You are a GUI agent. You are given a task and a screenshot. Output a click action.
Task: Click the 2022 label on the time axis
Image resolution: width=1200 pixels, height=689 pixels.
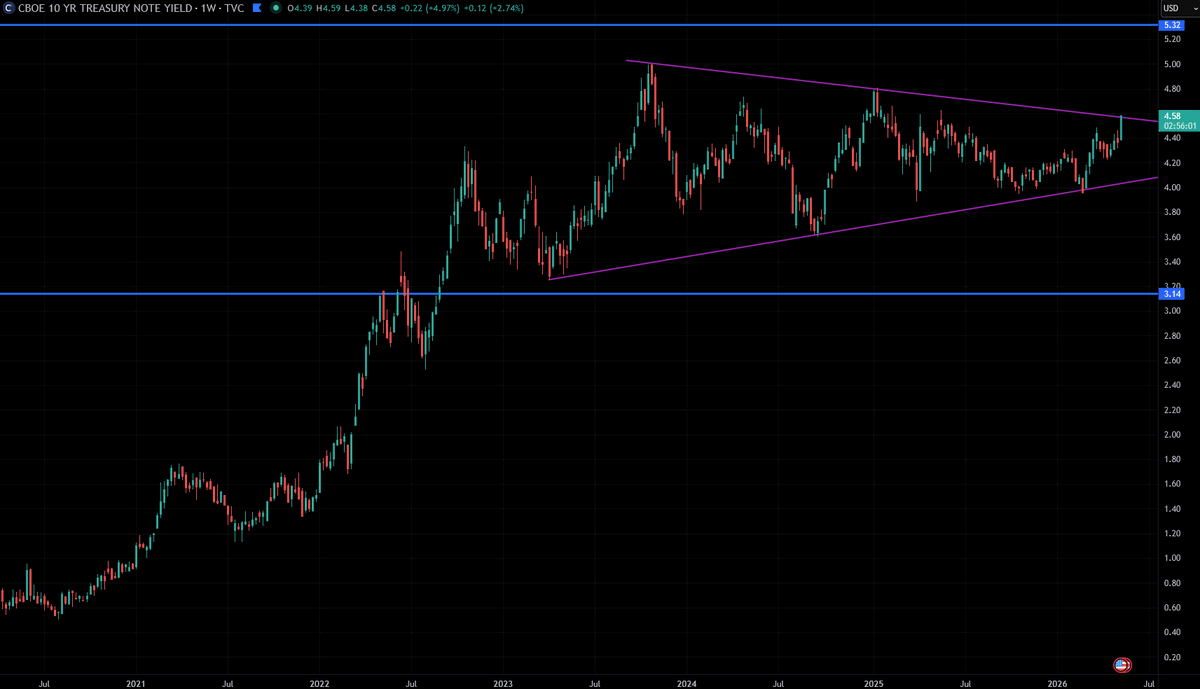coord(319,684)
